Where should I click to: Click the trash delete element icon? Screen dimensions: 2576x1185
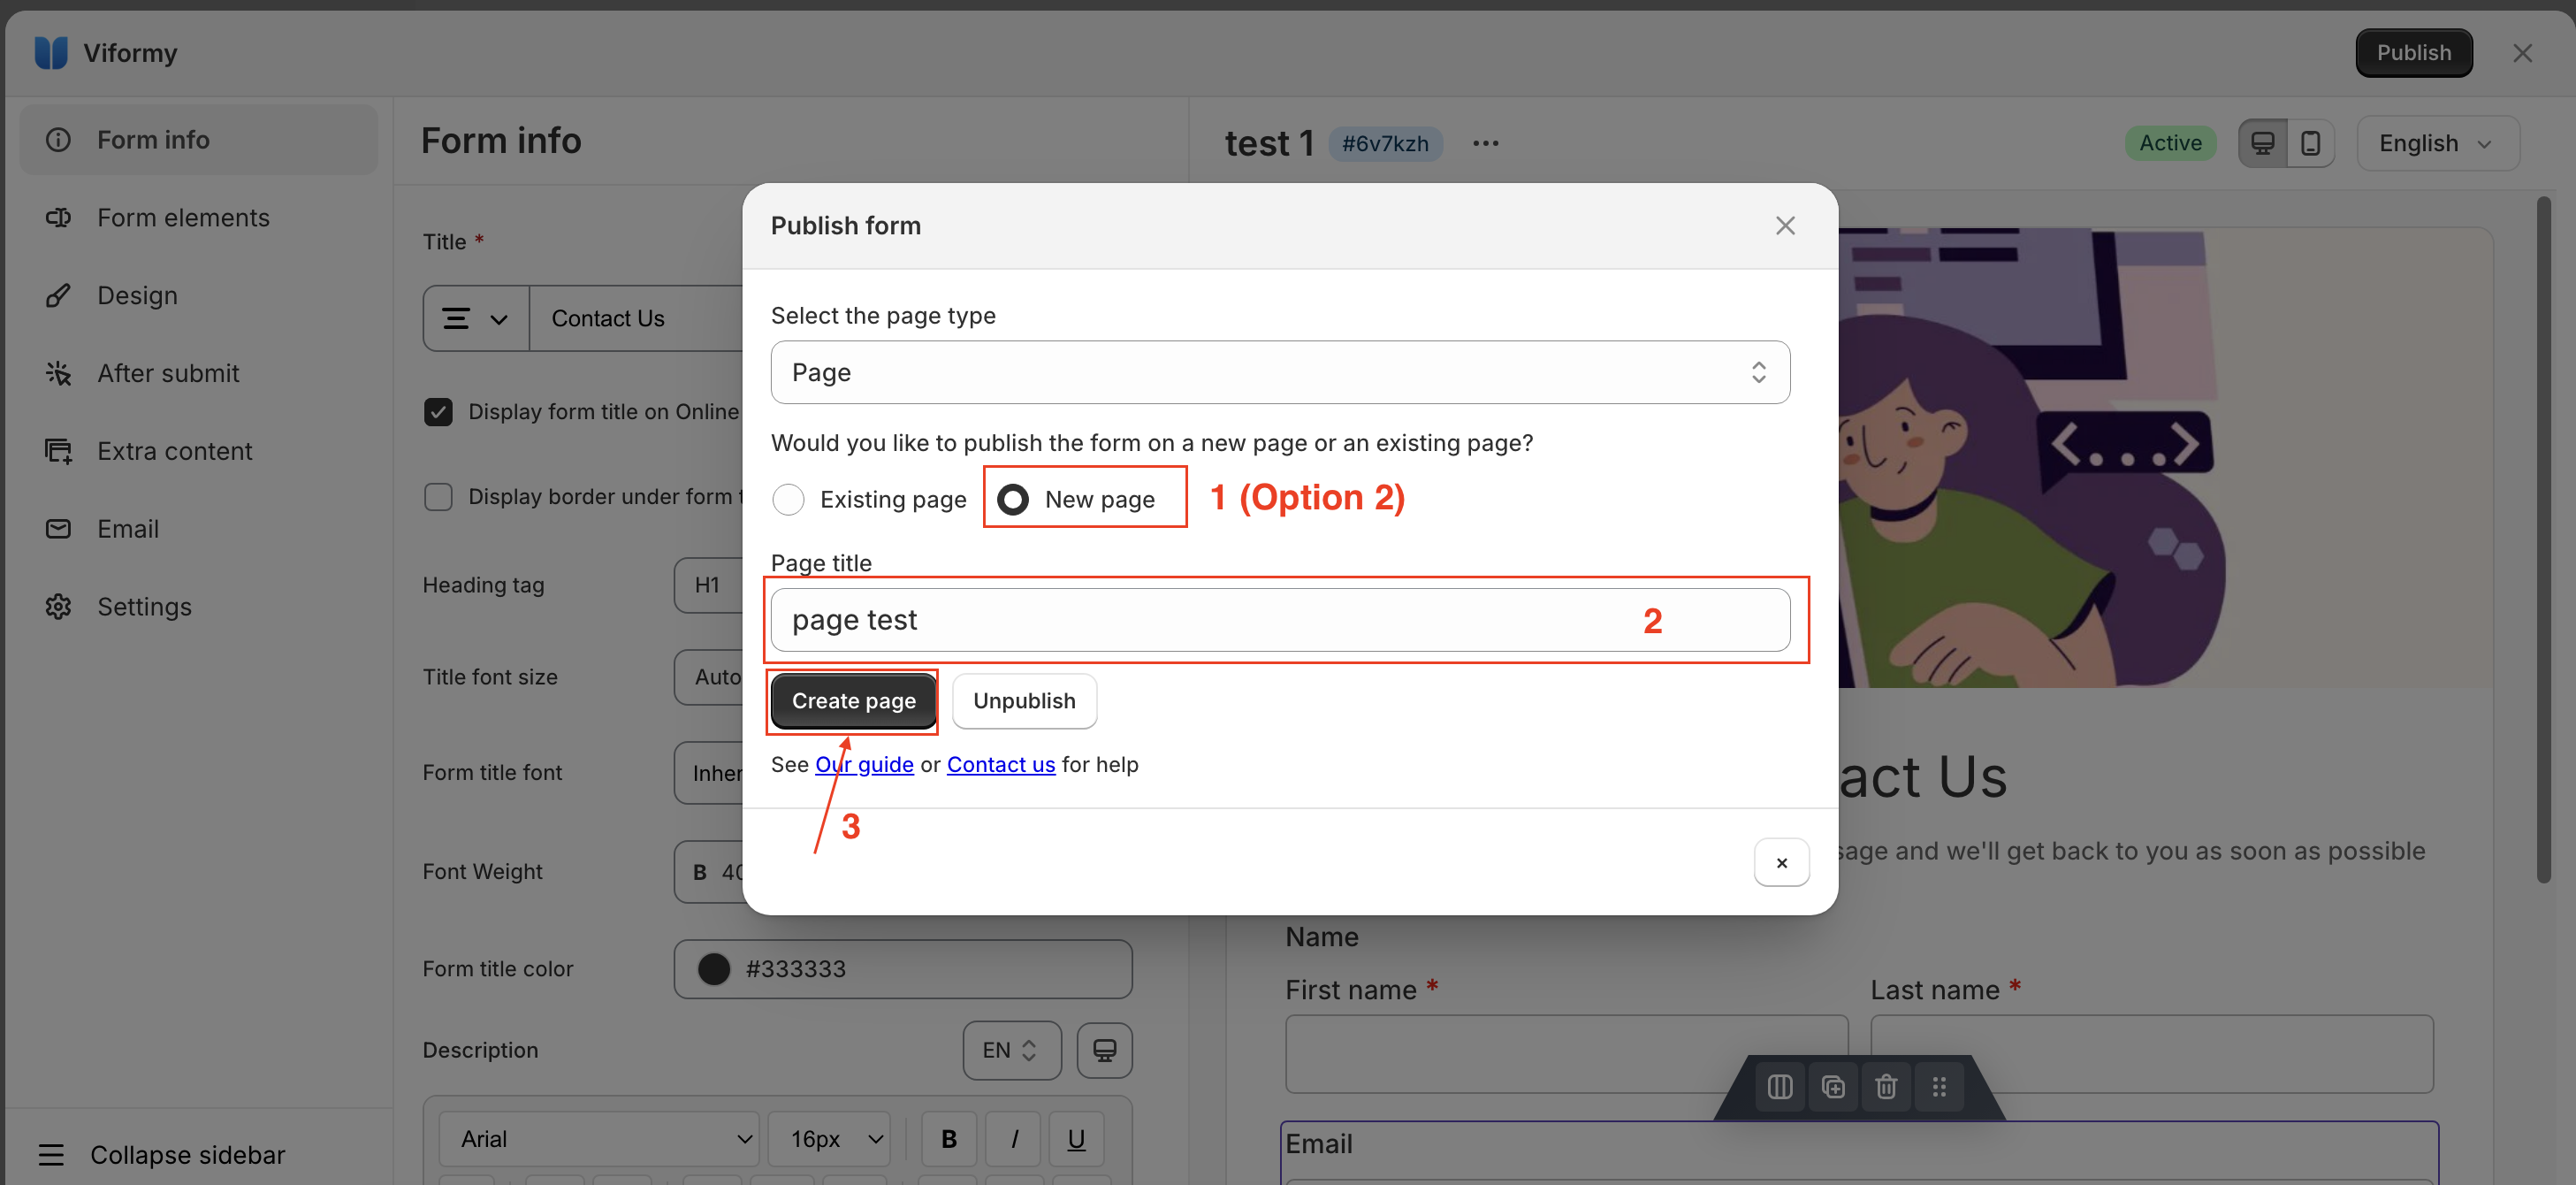1886,1086
